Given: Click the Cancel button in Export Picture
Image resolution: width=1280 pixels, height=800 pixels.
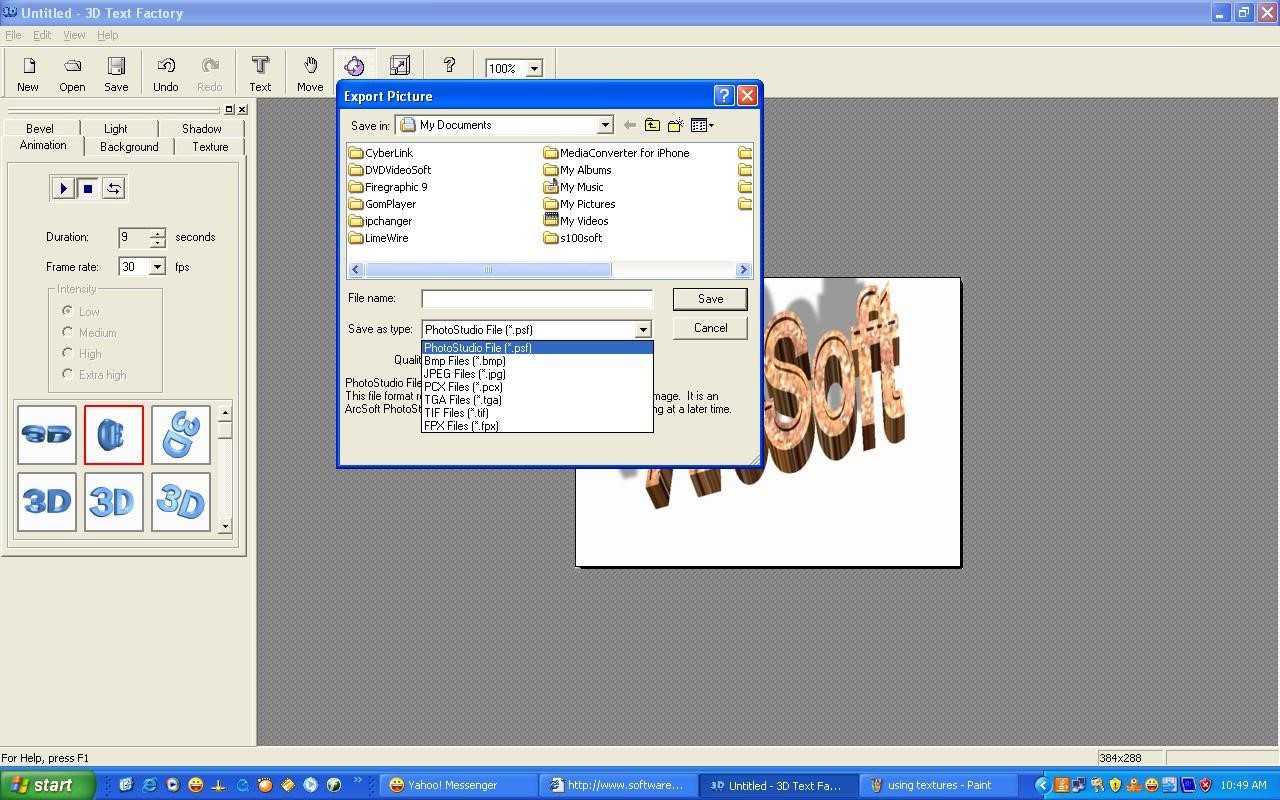Looking at the screenshot, I should click(710, 328).
